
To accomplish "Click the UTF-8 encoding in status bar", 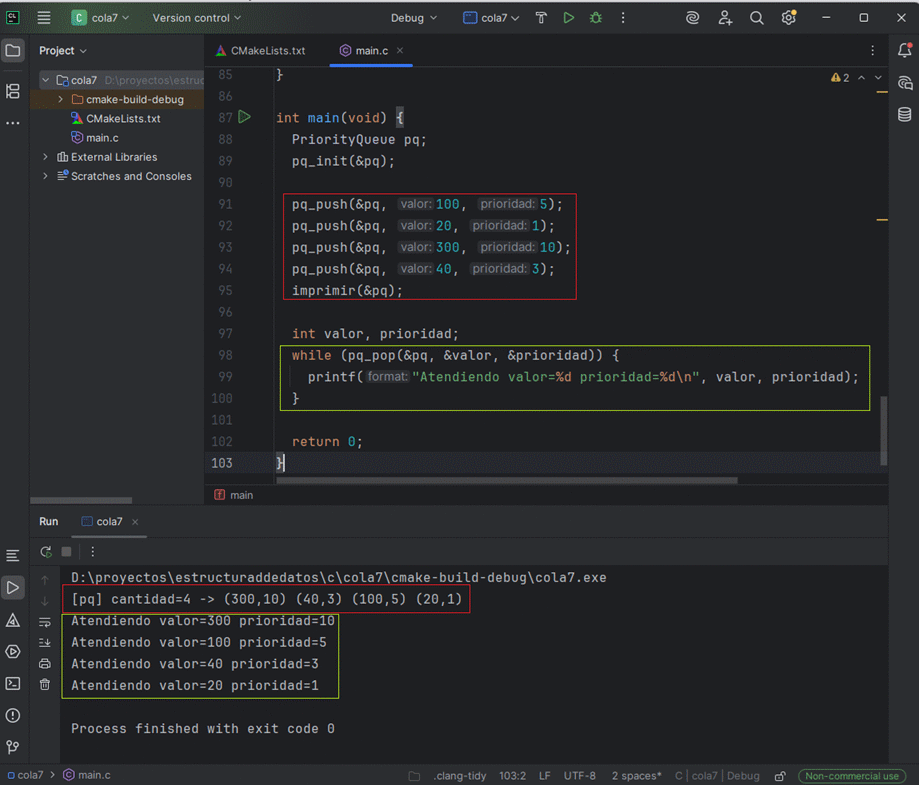I will [x=579, y=776].
